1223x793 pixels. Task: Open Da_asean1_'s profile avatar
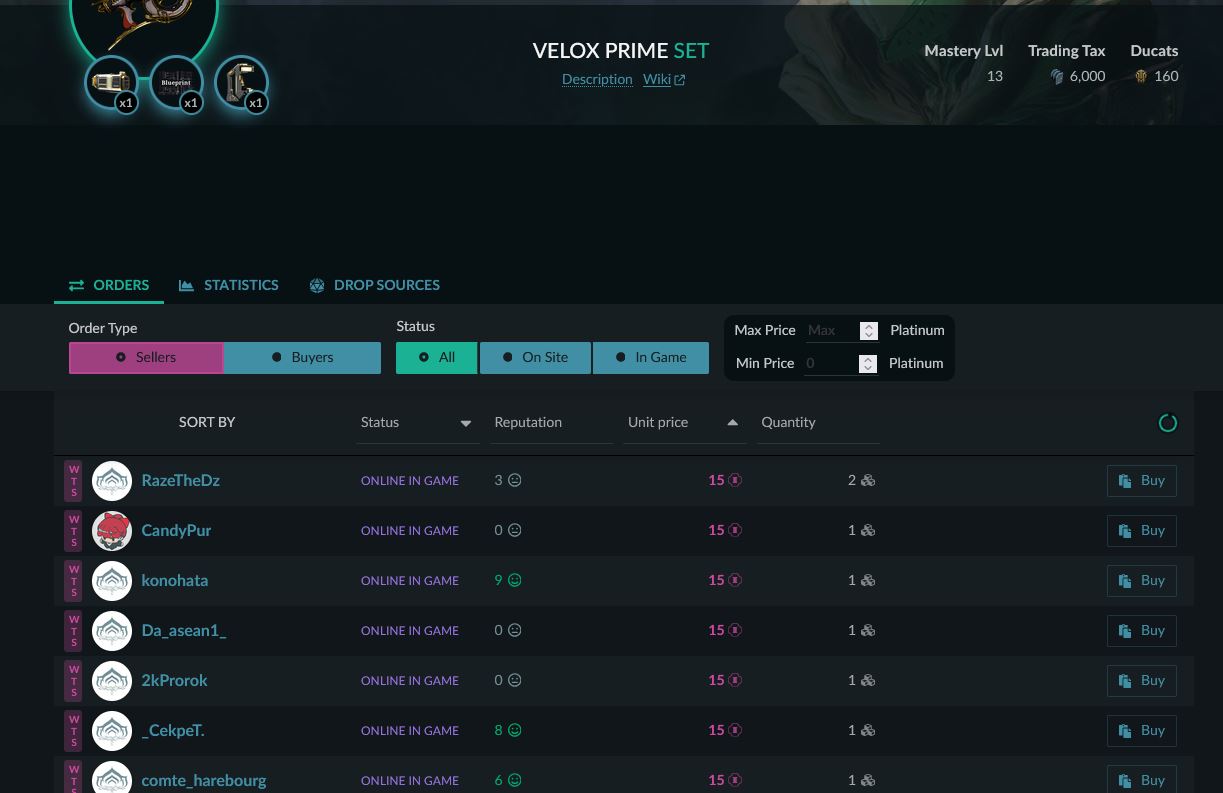tap(112, 631)
